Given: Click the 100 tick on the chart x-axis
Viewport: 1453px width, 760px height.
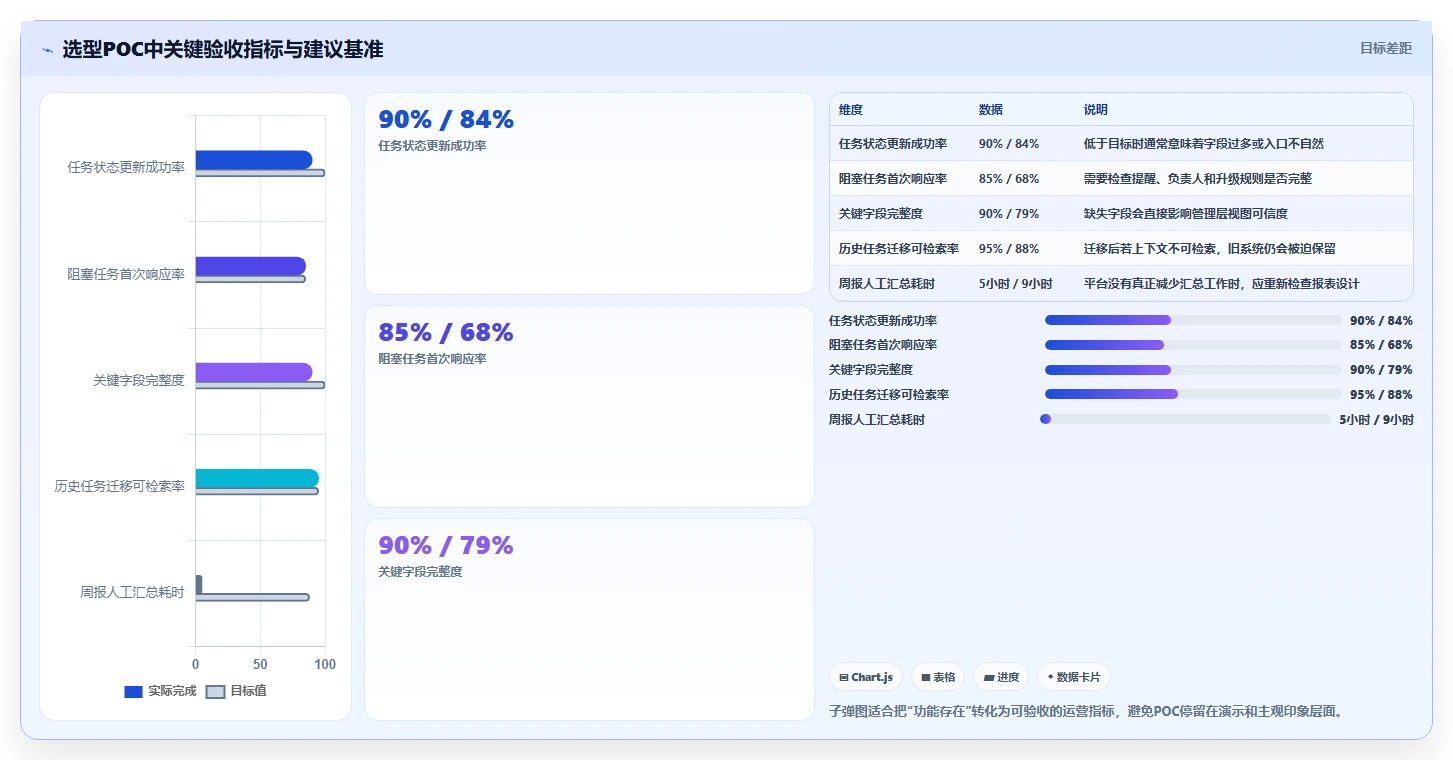Looking at the screenshot, I should pos(325,664).
